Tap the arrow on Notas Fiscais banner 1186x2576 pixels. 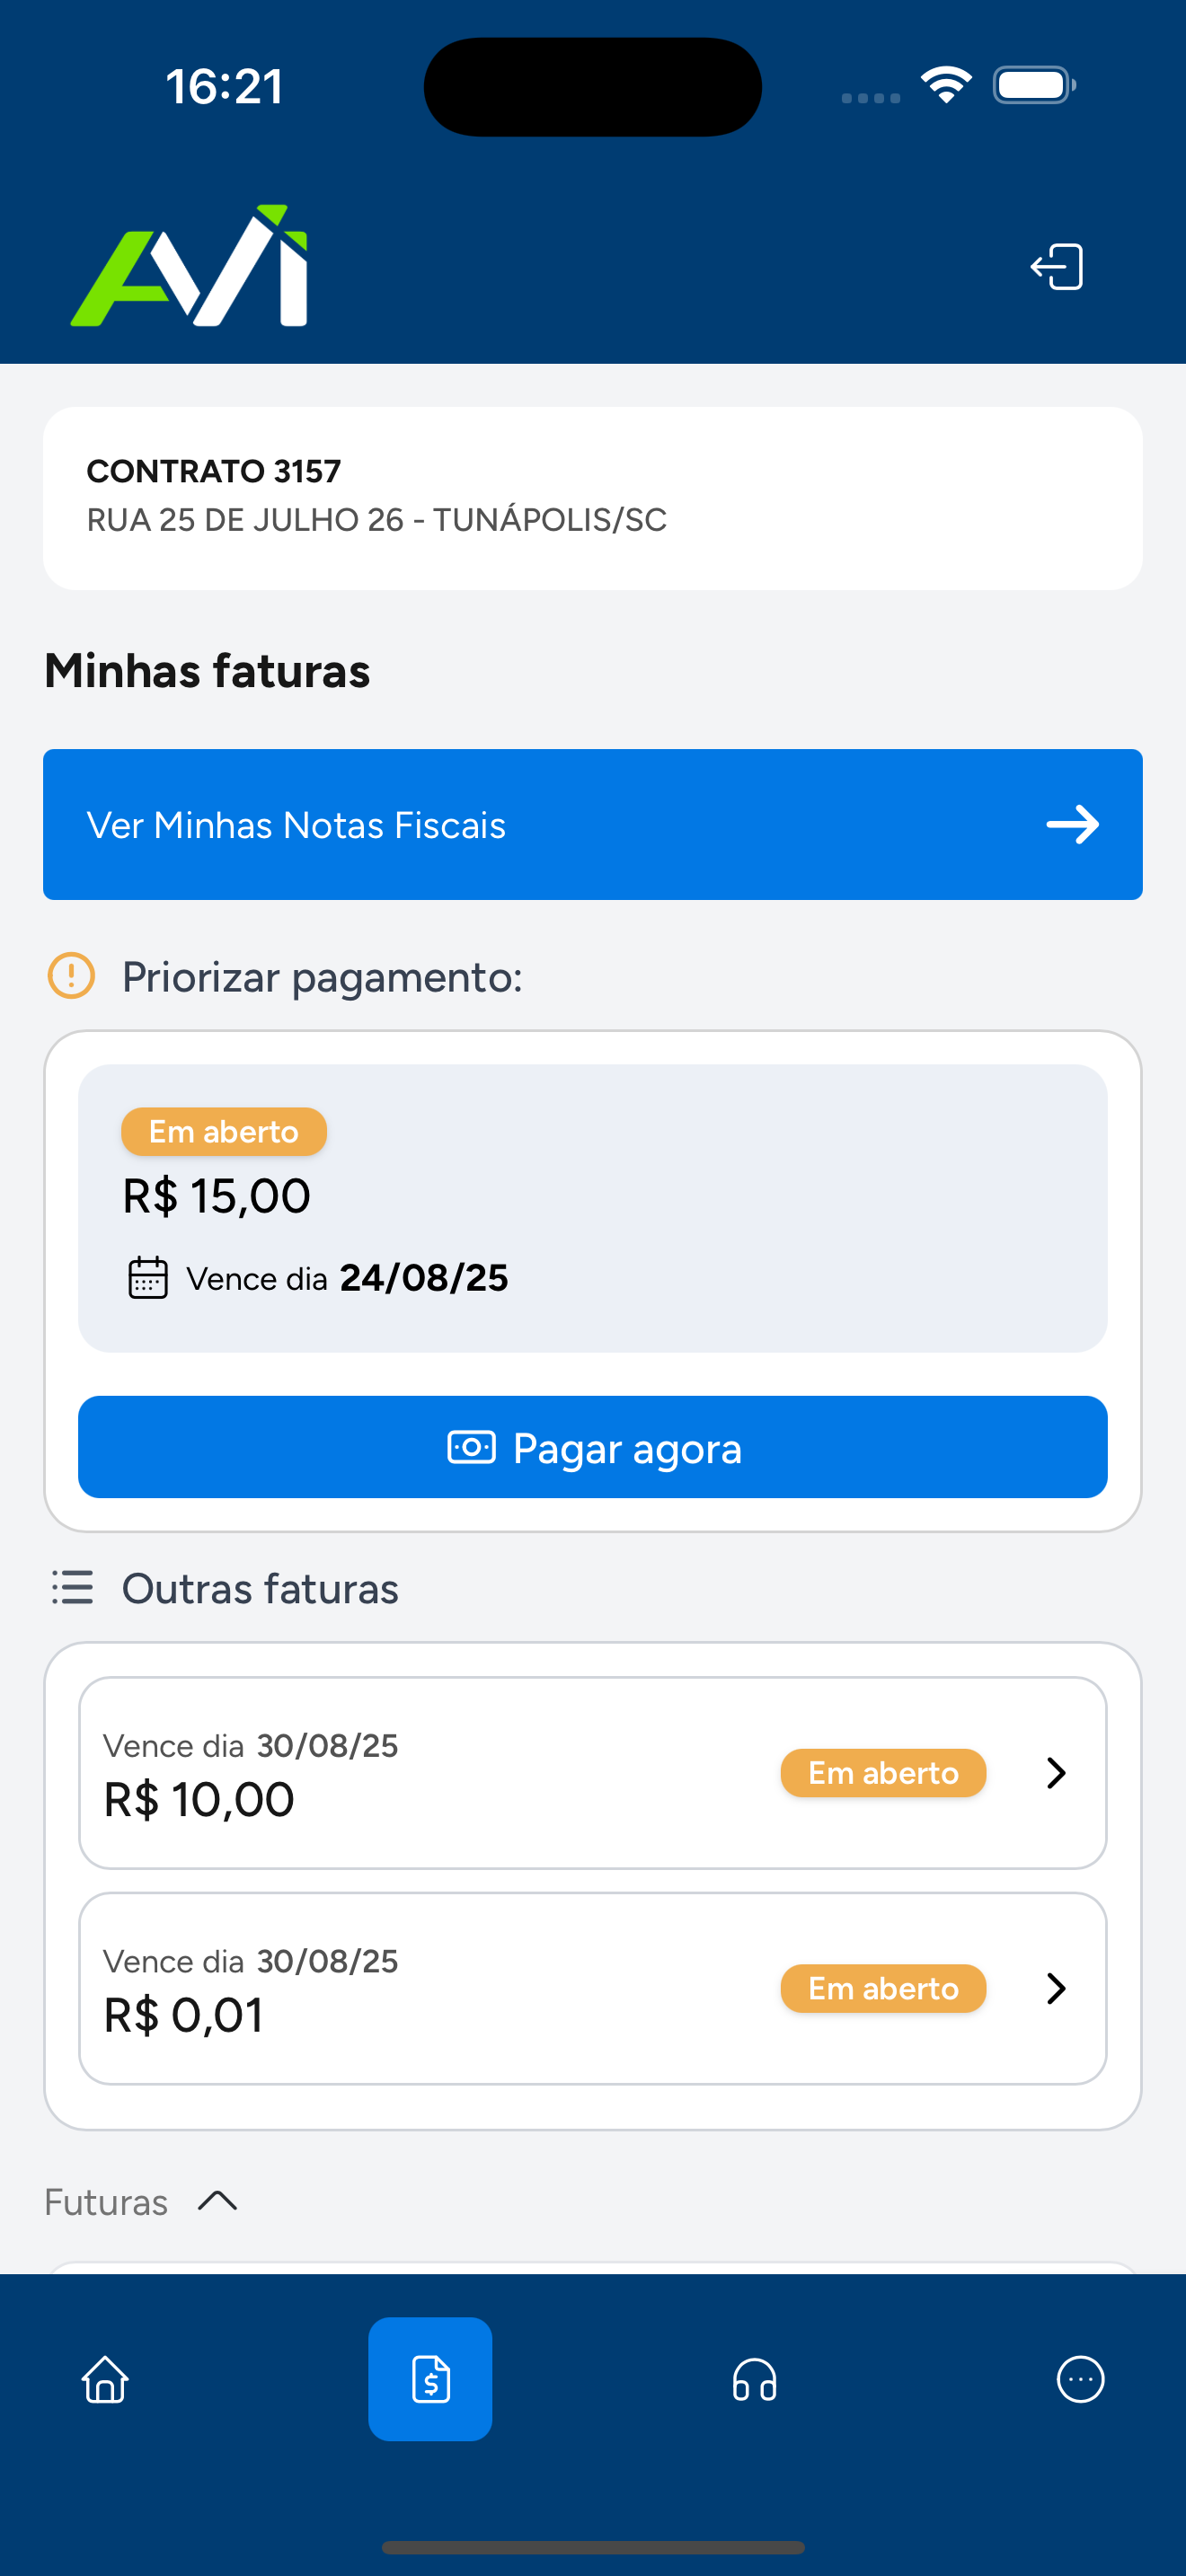pyautogui.click(x=1073, y=824)
